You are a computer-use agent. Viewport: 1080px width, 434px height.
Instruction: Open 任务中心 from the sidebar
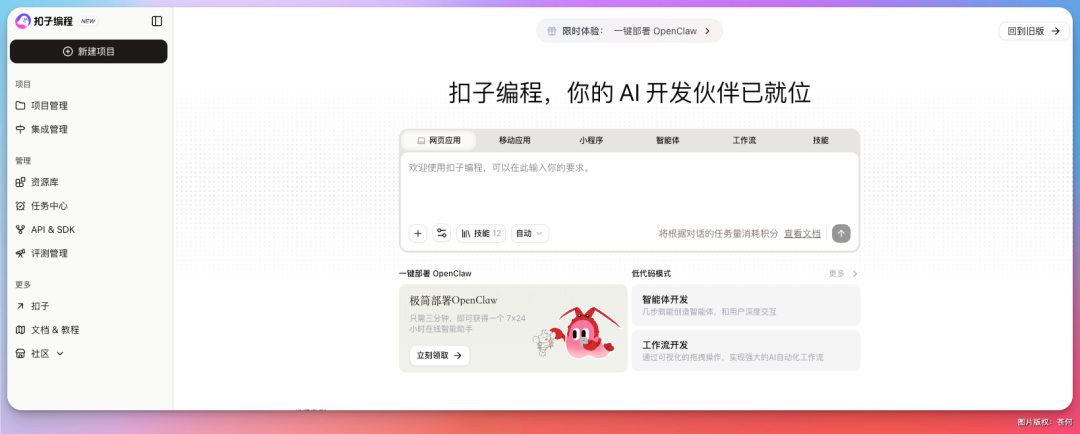49,206
